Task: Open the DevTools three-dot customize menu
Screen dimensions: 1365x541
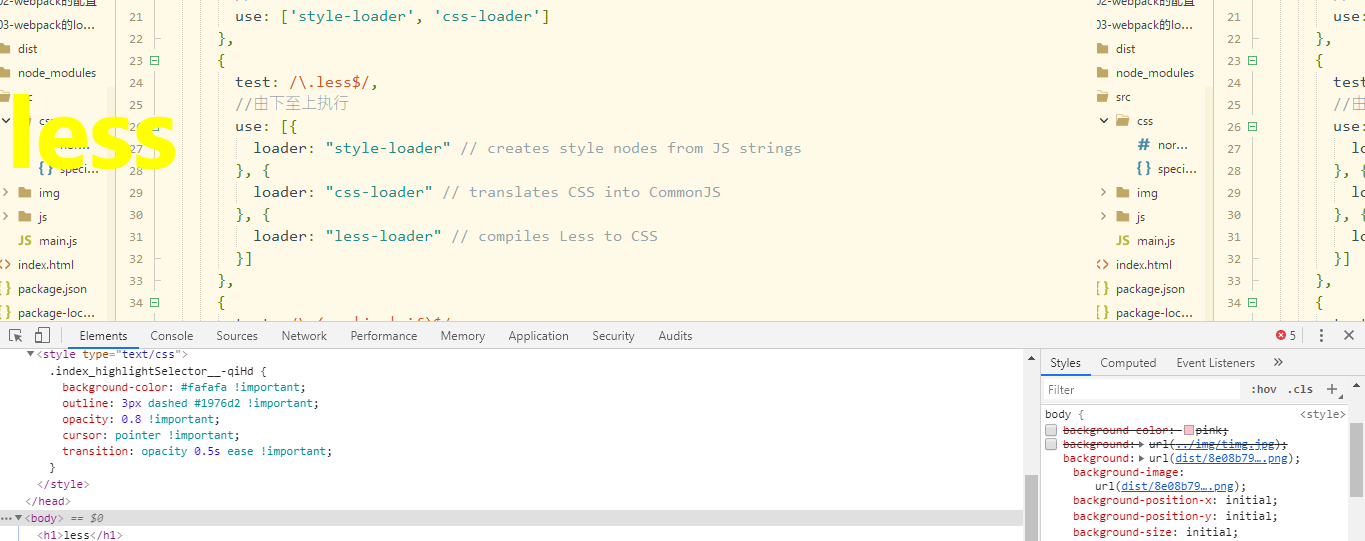Action: tap(1321, 336)
